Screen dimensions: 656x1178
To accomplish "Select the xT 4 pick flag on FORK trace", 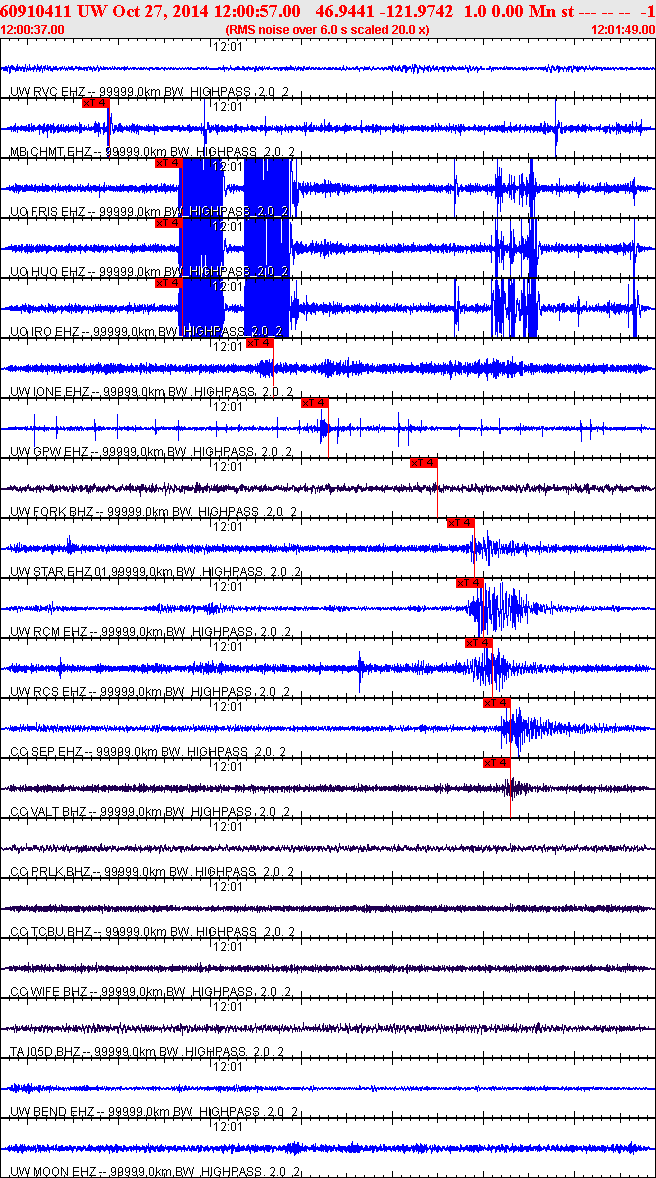I will [x=424, y=464].
